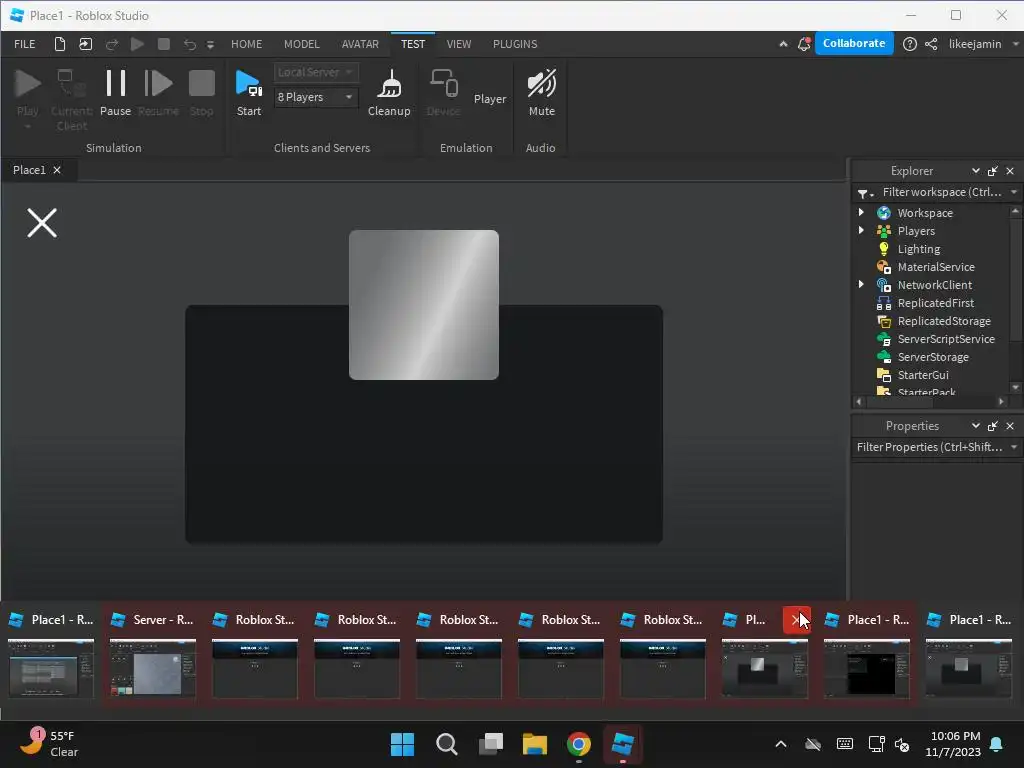The width and height of the screenshot is (1024, 768).
Task: Select Lighting in the Explorer
Action: [918, 249]
